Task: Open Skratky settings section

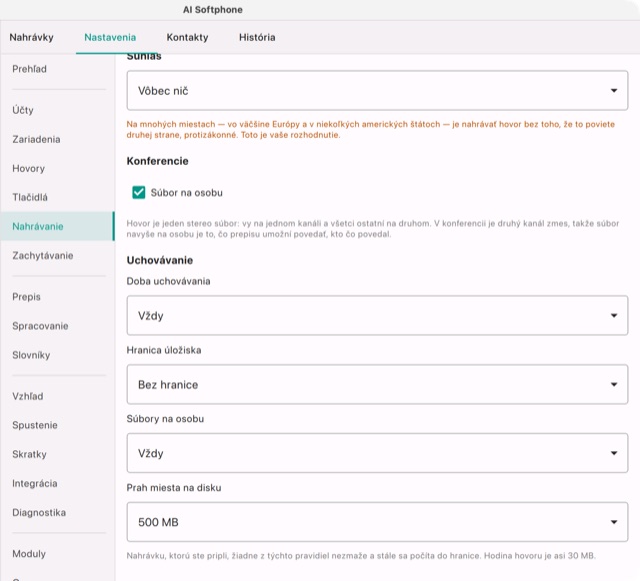Action: tap(57, 454)
